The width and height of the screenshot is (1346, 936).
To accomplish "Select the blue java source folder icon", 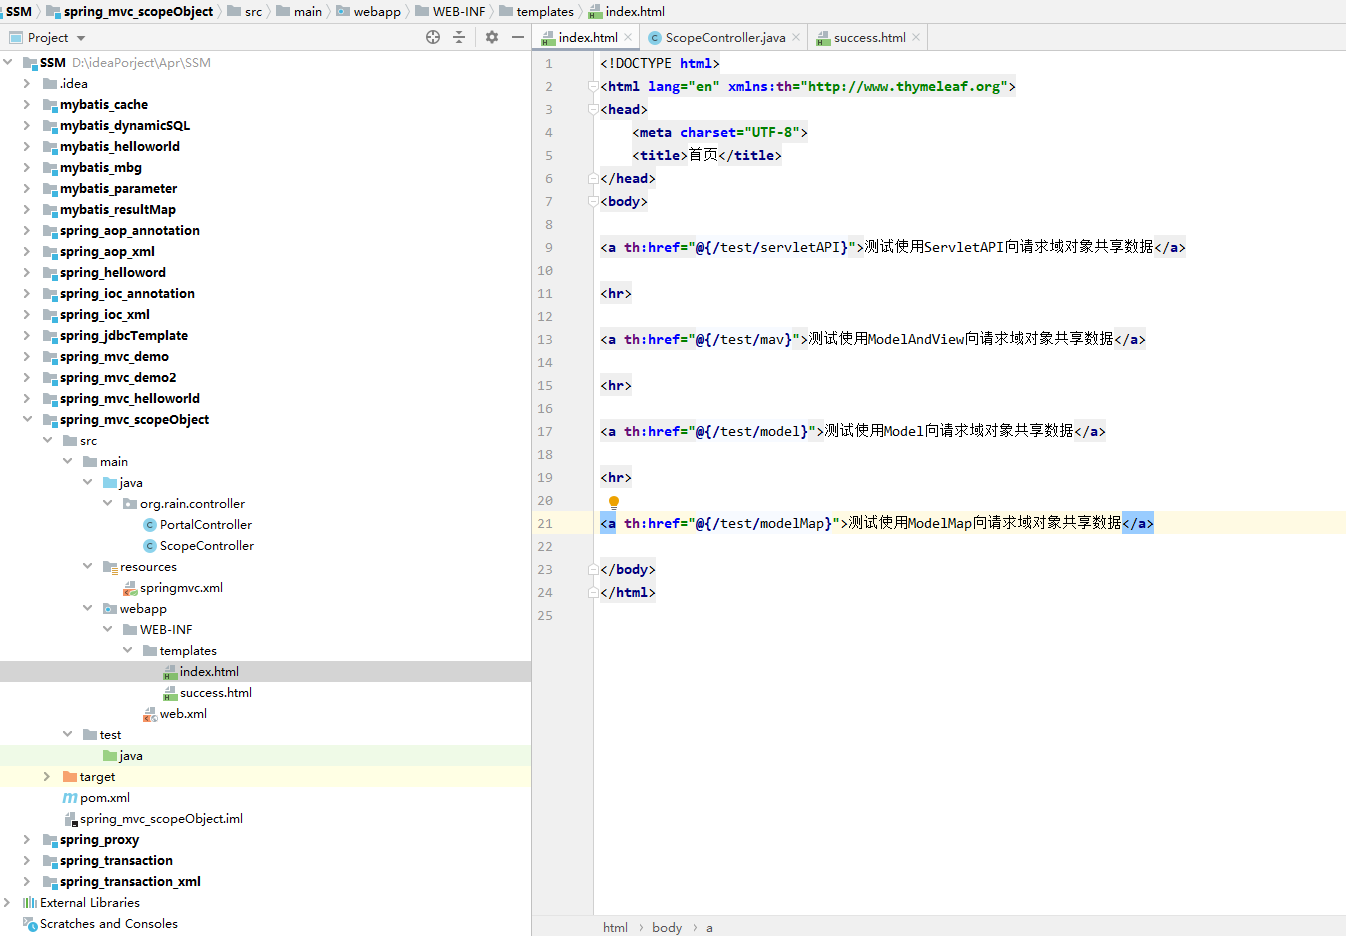I will coord(110,482).
